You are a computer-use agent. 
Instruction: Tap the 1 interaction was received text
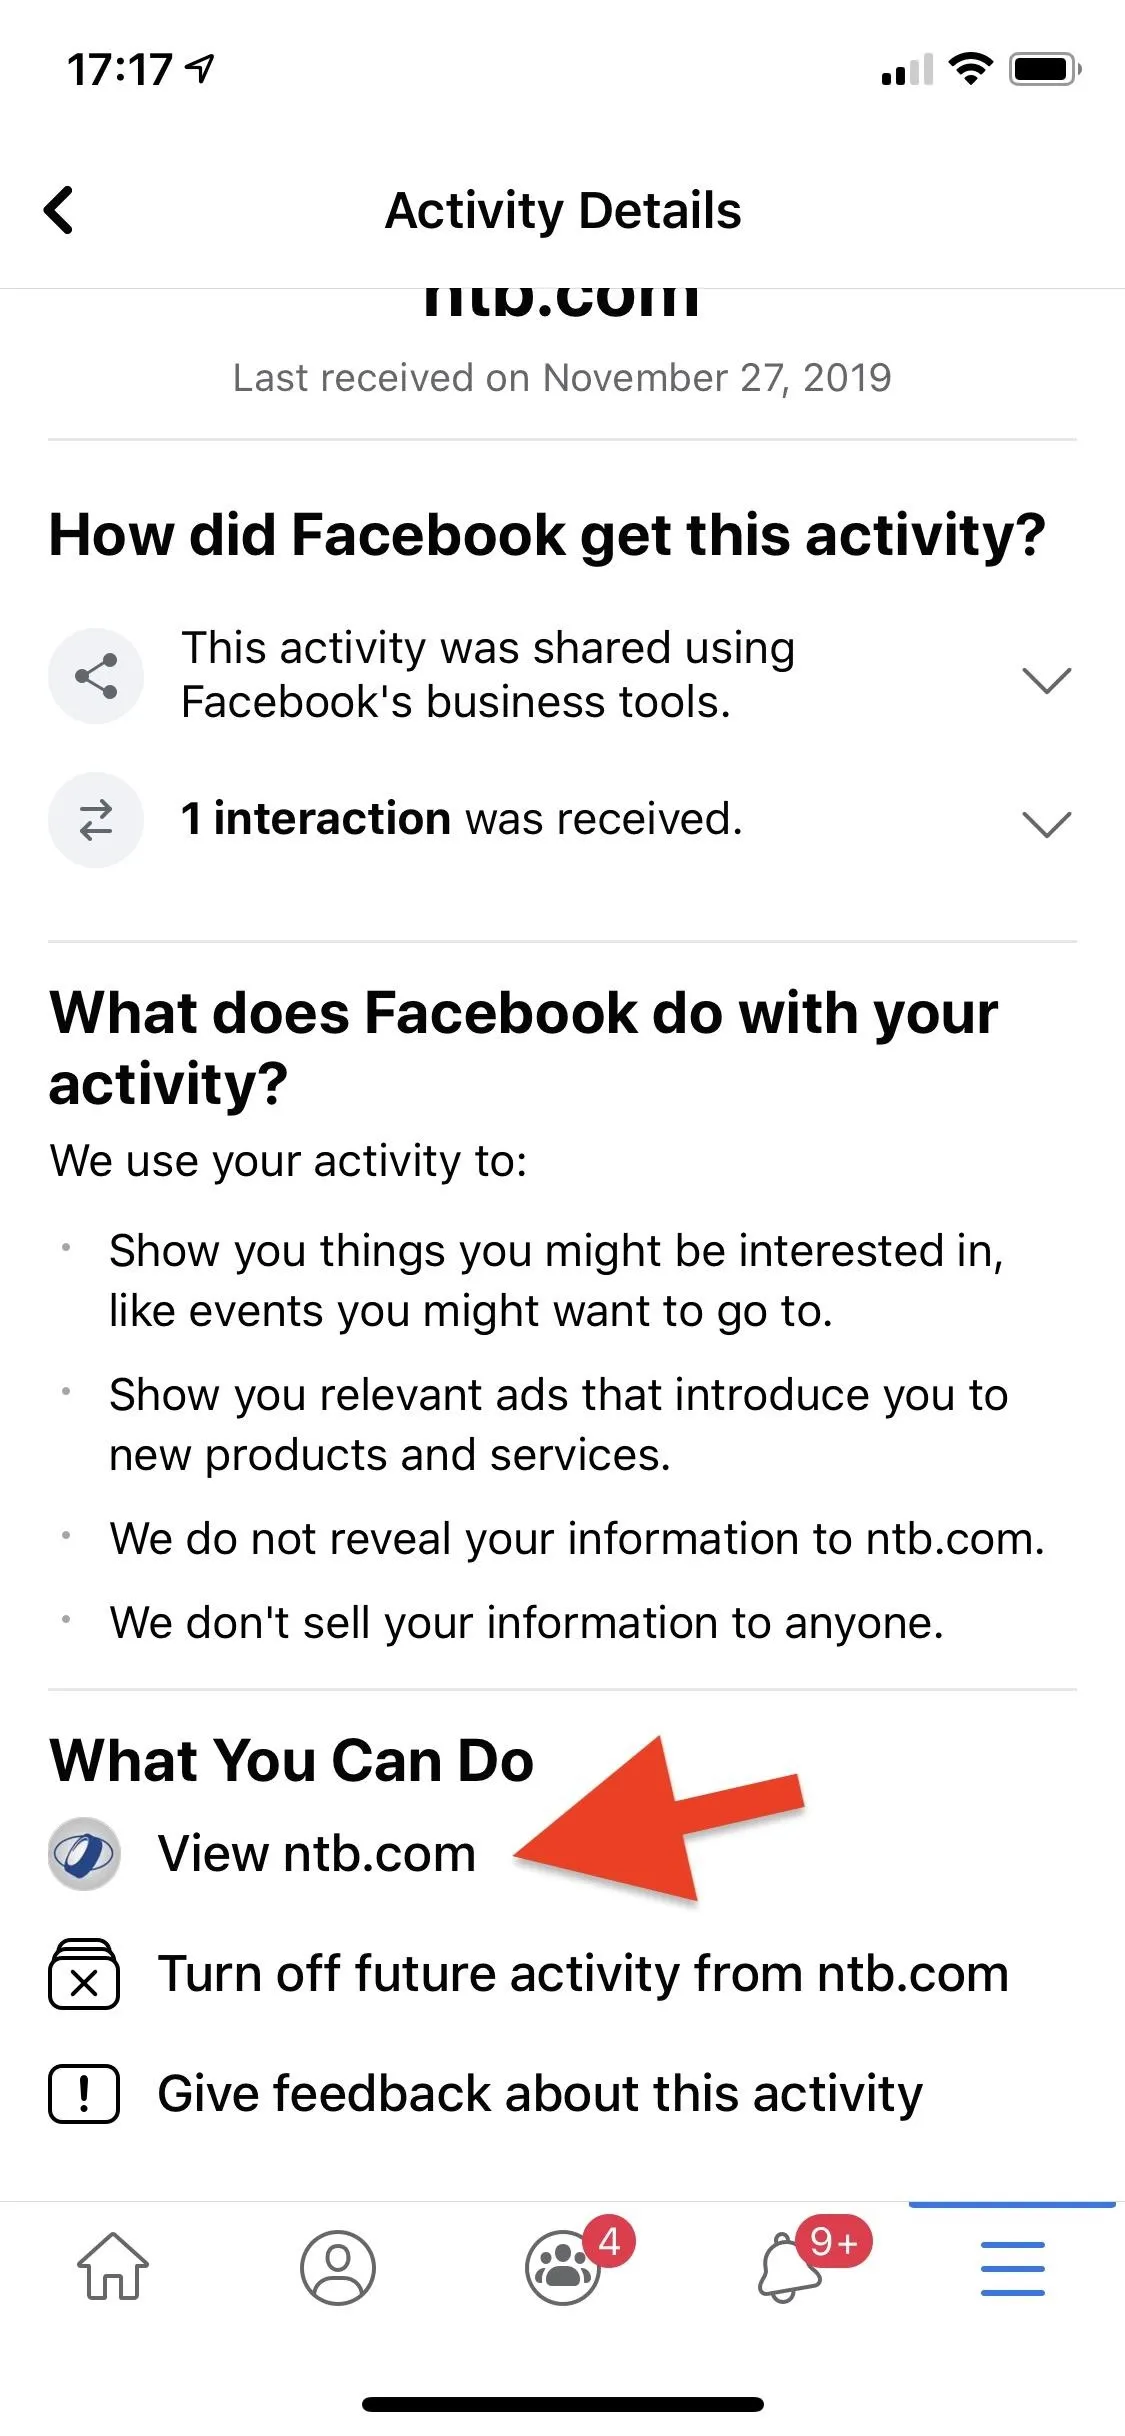(x=462, y=819)
